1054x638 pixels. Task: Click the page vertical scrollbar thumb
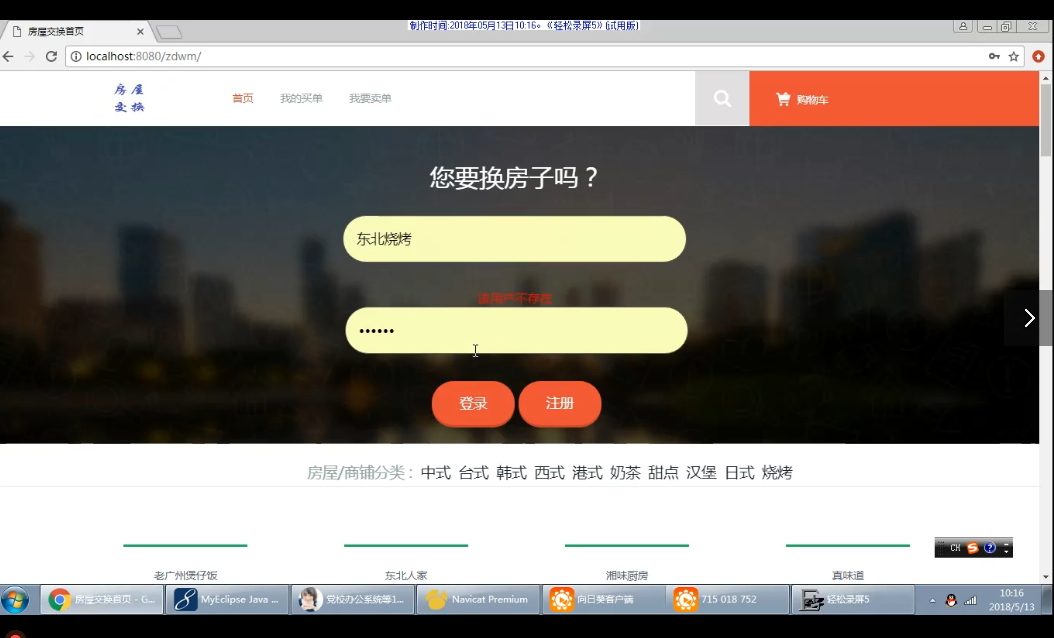pyautogui.click(x=1046, y=121)
